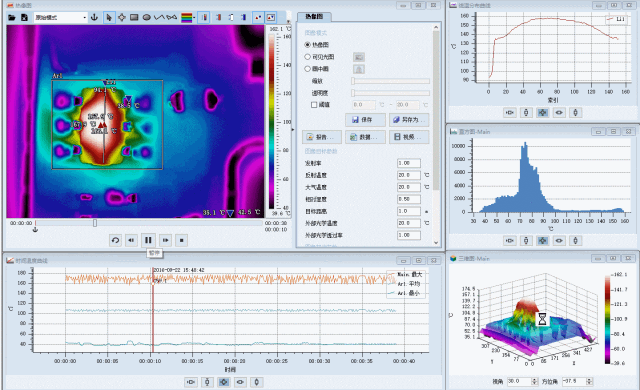Open the rainbow color palette dropdown
640x390 pixels.
click(x=188, y=18)
